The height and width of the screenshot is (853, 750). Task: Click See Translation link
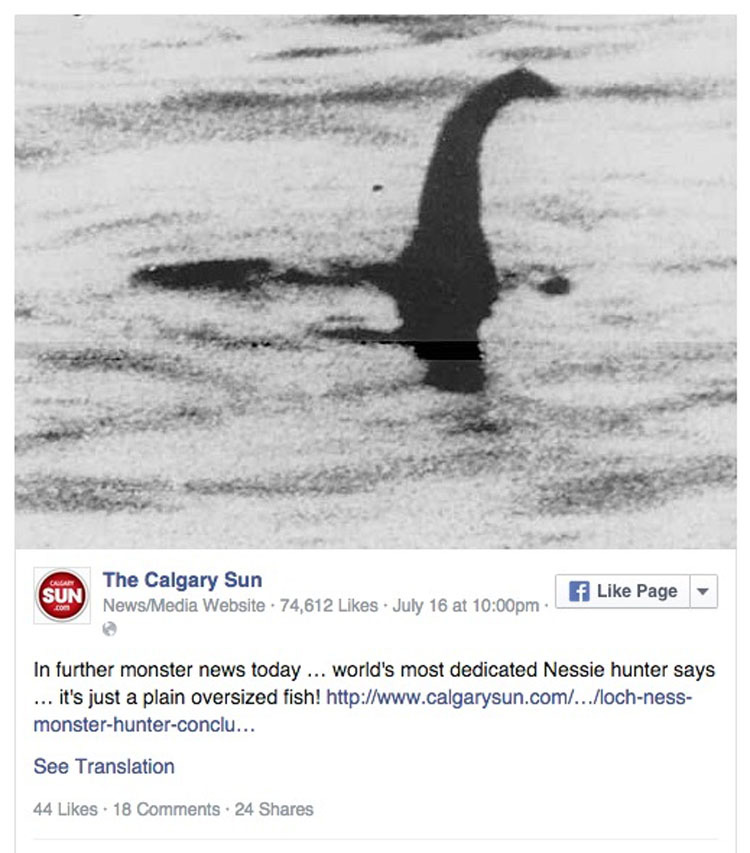click(104, 767)
